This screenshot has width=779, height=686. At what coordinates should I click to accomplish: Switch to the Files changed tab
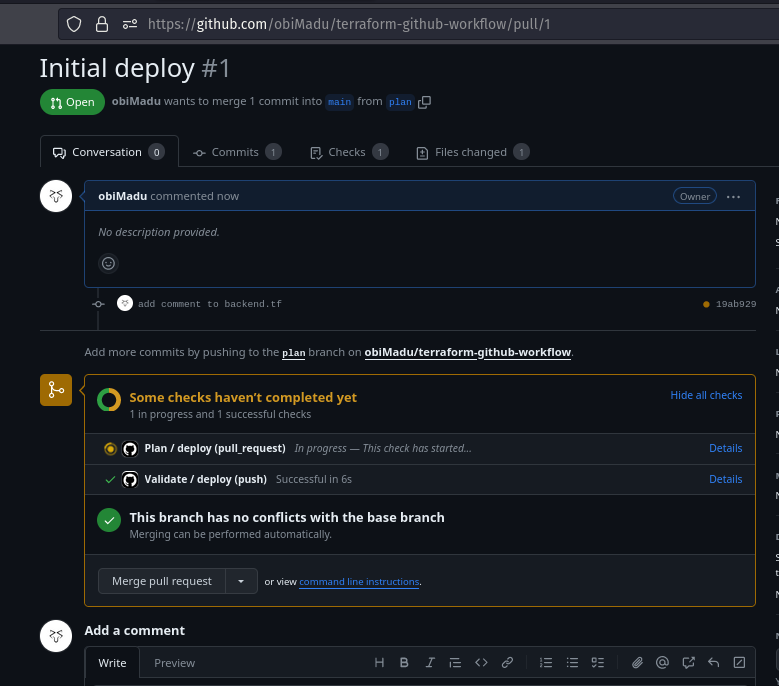pyautogui.click(x=472, y=152)
